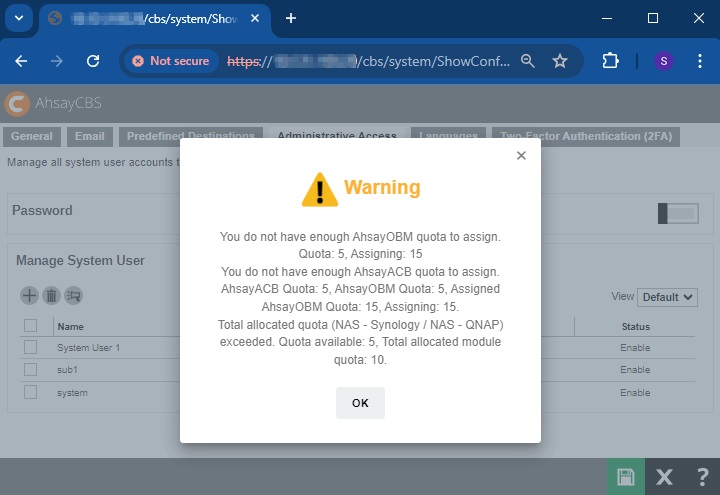The width and height of the screenshot is (720, 495).
Task: Click the address bar URL field
Action: [367, 61]
